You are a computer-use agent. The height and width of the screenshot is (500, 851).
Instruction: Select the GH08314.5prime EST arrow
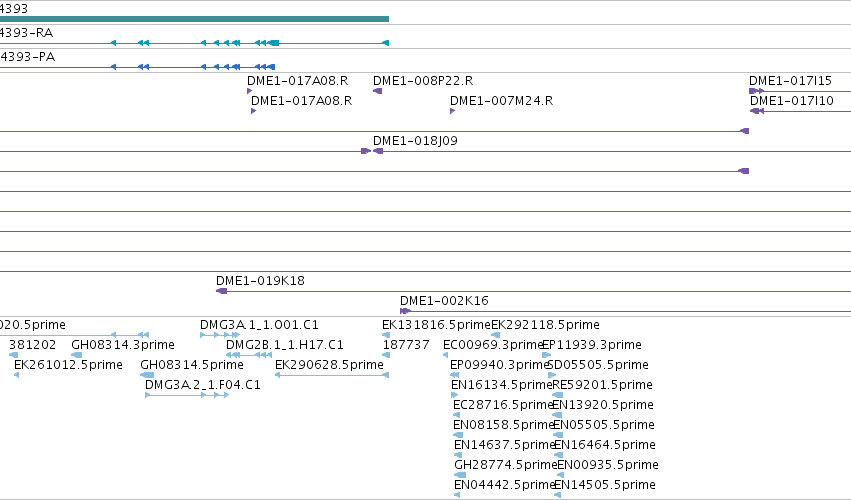tap(147, 375)
